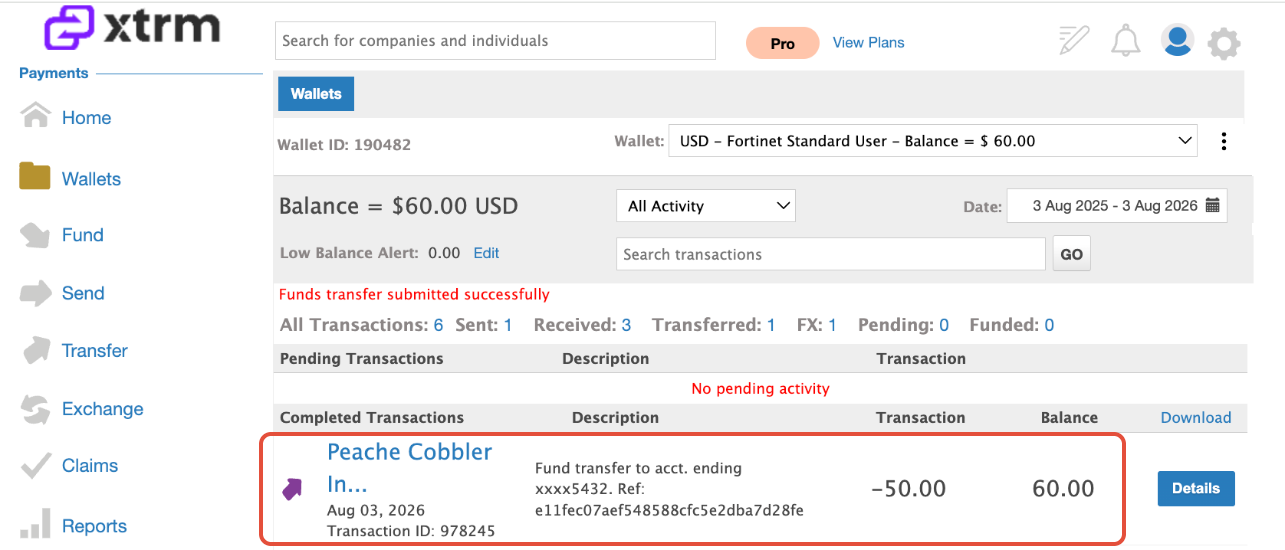Click the Reports bar chart icon

click(35, 523)
